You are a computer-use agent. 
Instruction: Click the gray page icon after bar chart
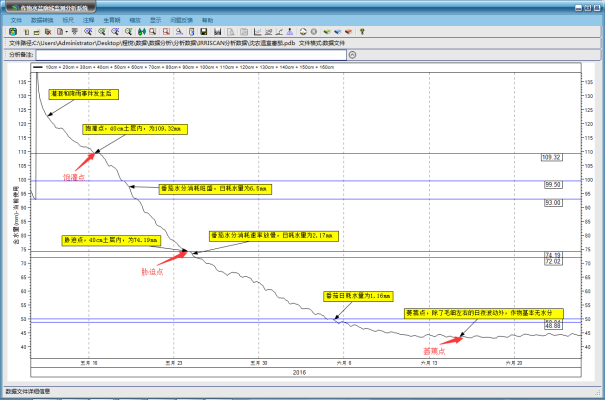coord(231,32)
